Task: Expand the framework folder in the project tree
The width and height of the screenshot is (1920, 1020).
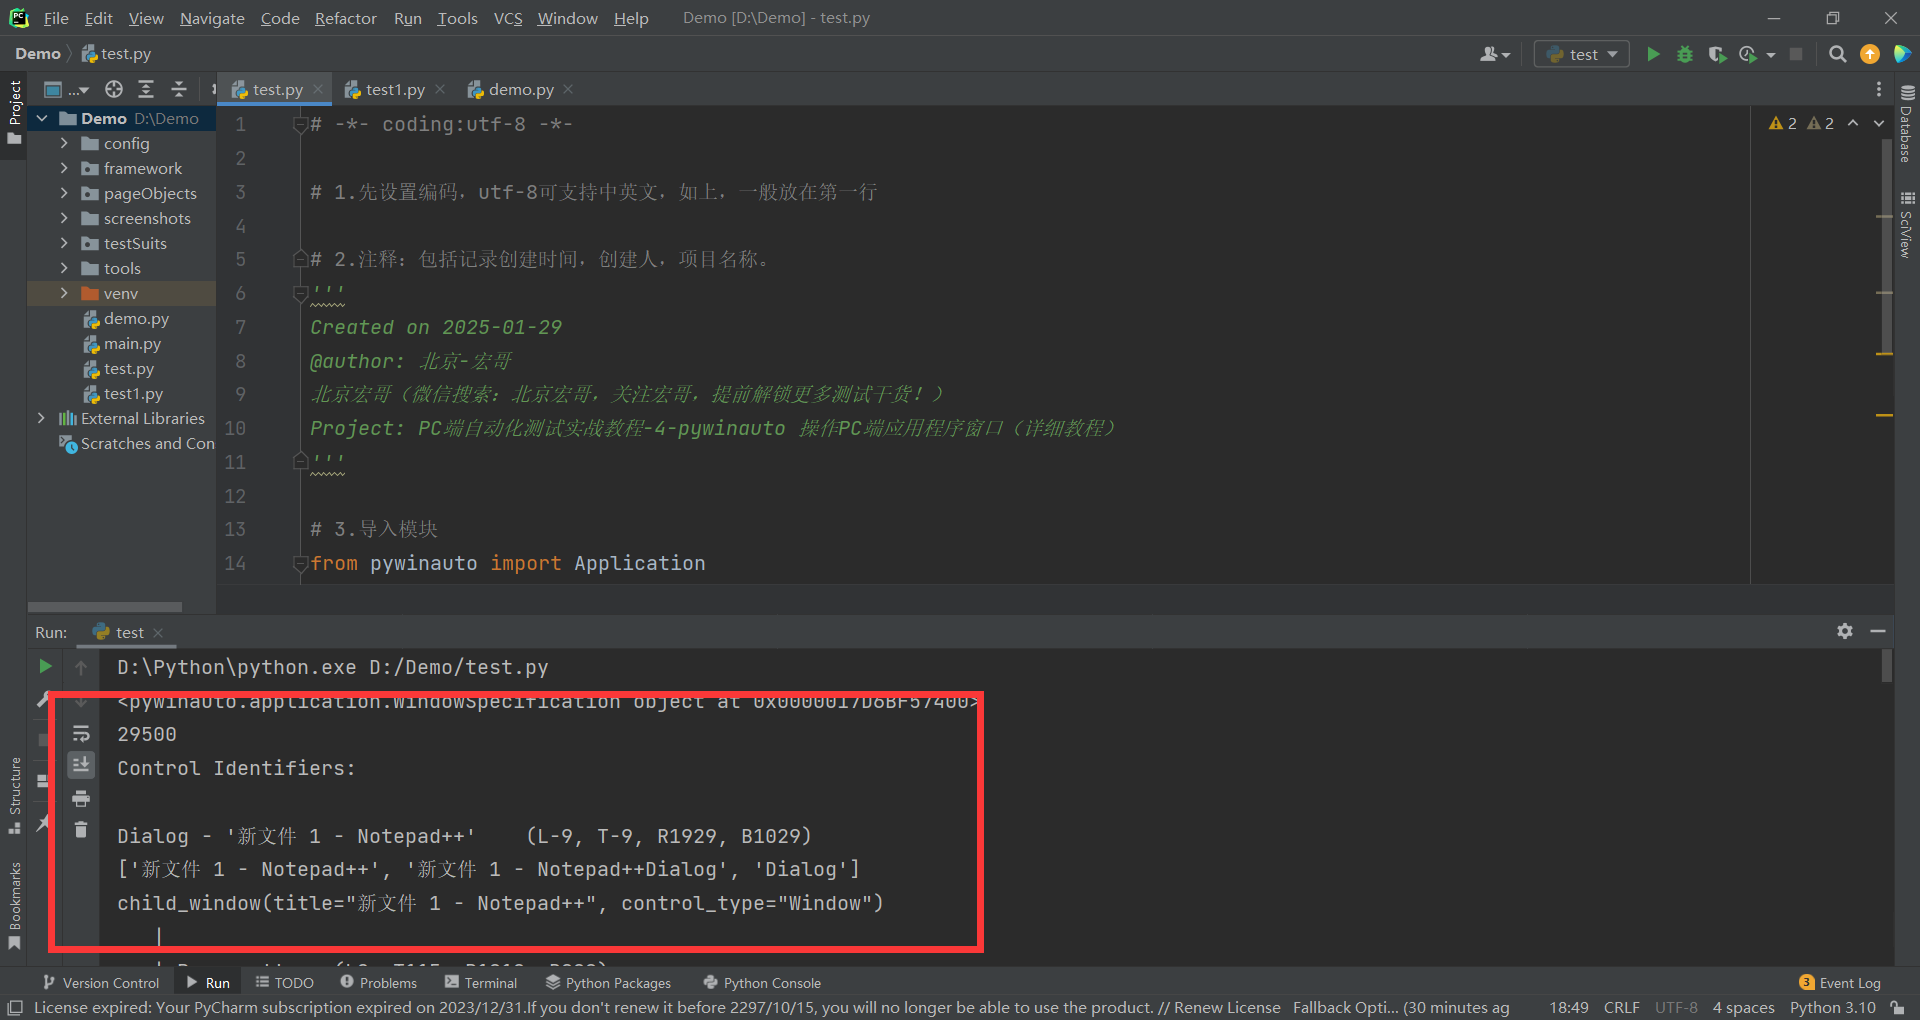Action: click(64, 168)
